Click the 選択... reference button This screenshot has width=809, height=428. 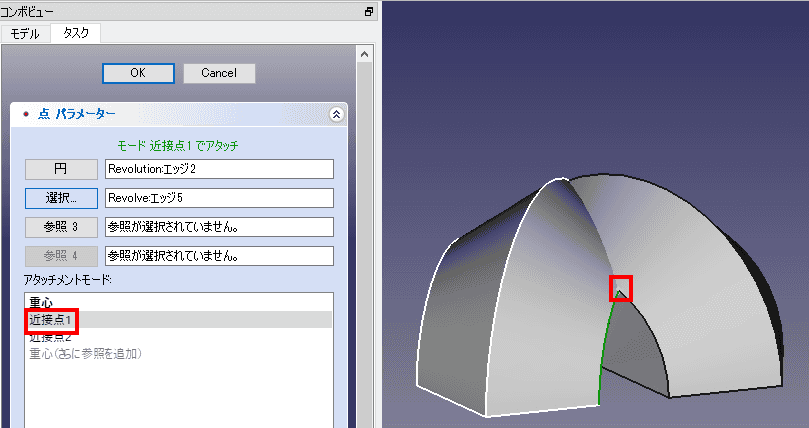61,198
